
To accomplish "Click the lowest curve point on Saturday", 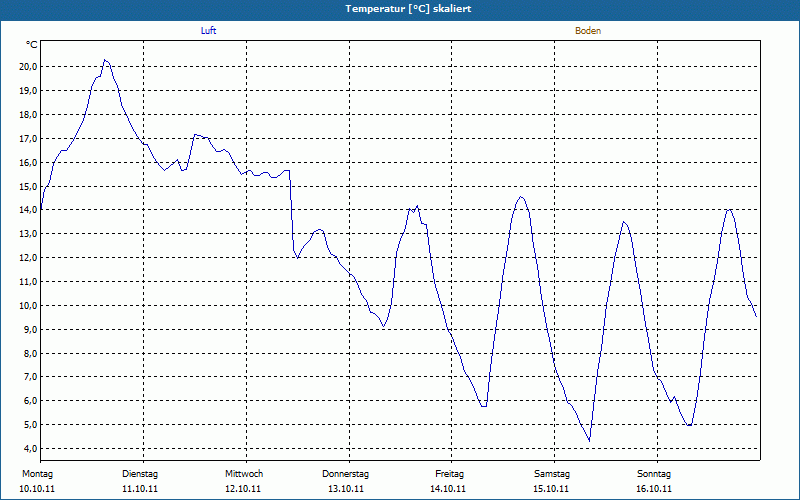I will point(589,441).
